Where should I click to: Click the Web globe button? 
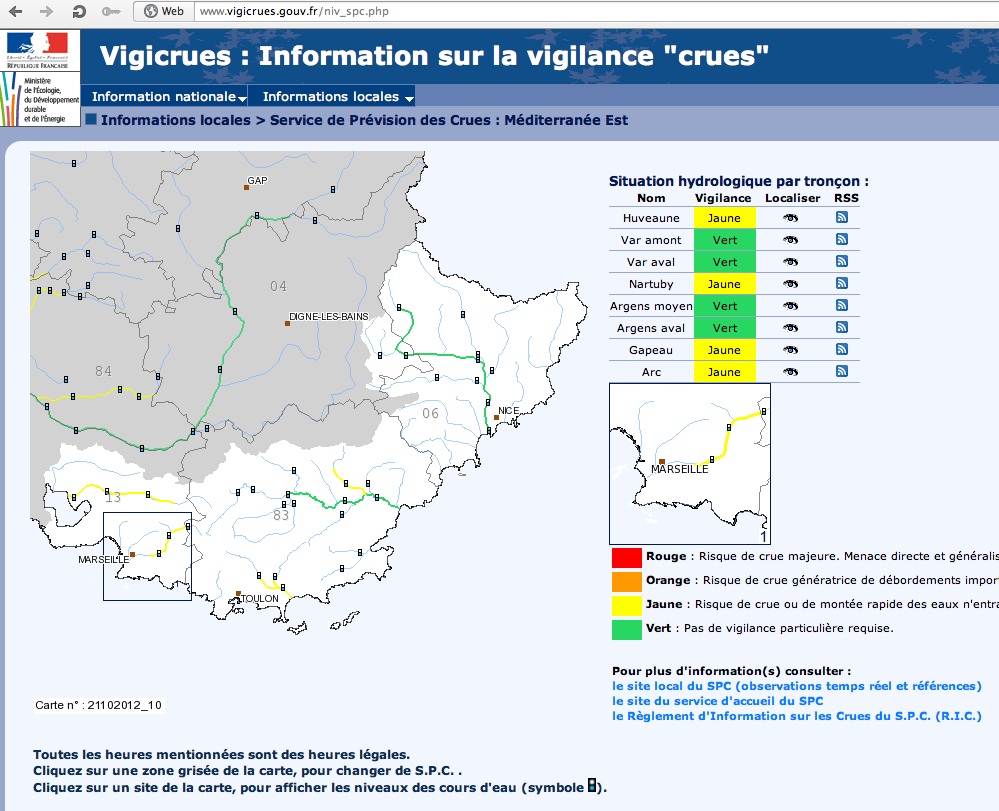pos(164,11)
